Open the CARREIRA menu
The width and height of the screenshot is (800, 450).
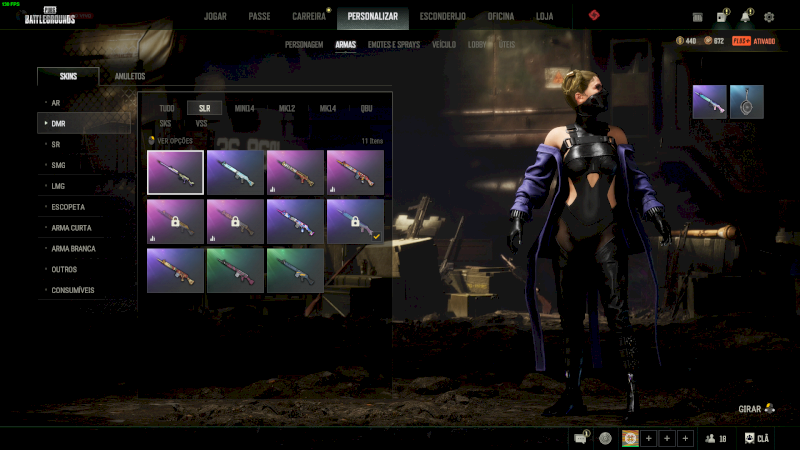point(309,16)
